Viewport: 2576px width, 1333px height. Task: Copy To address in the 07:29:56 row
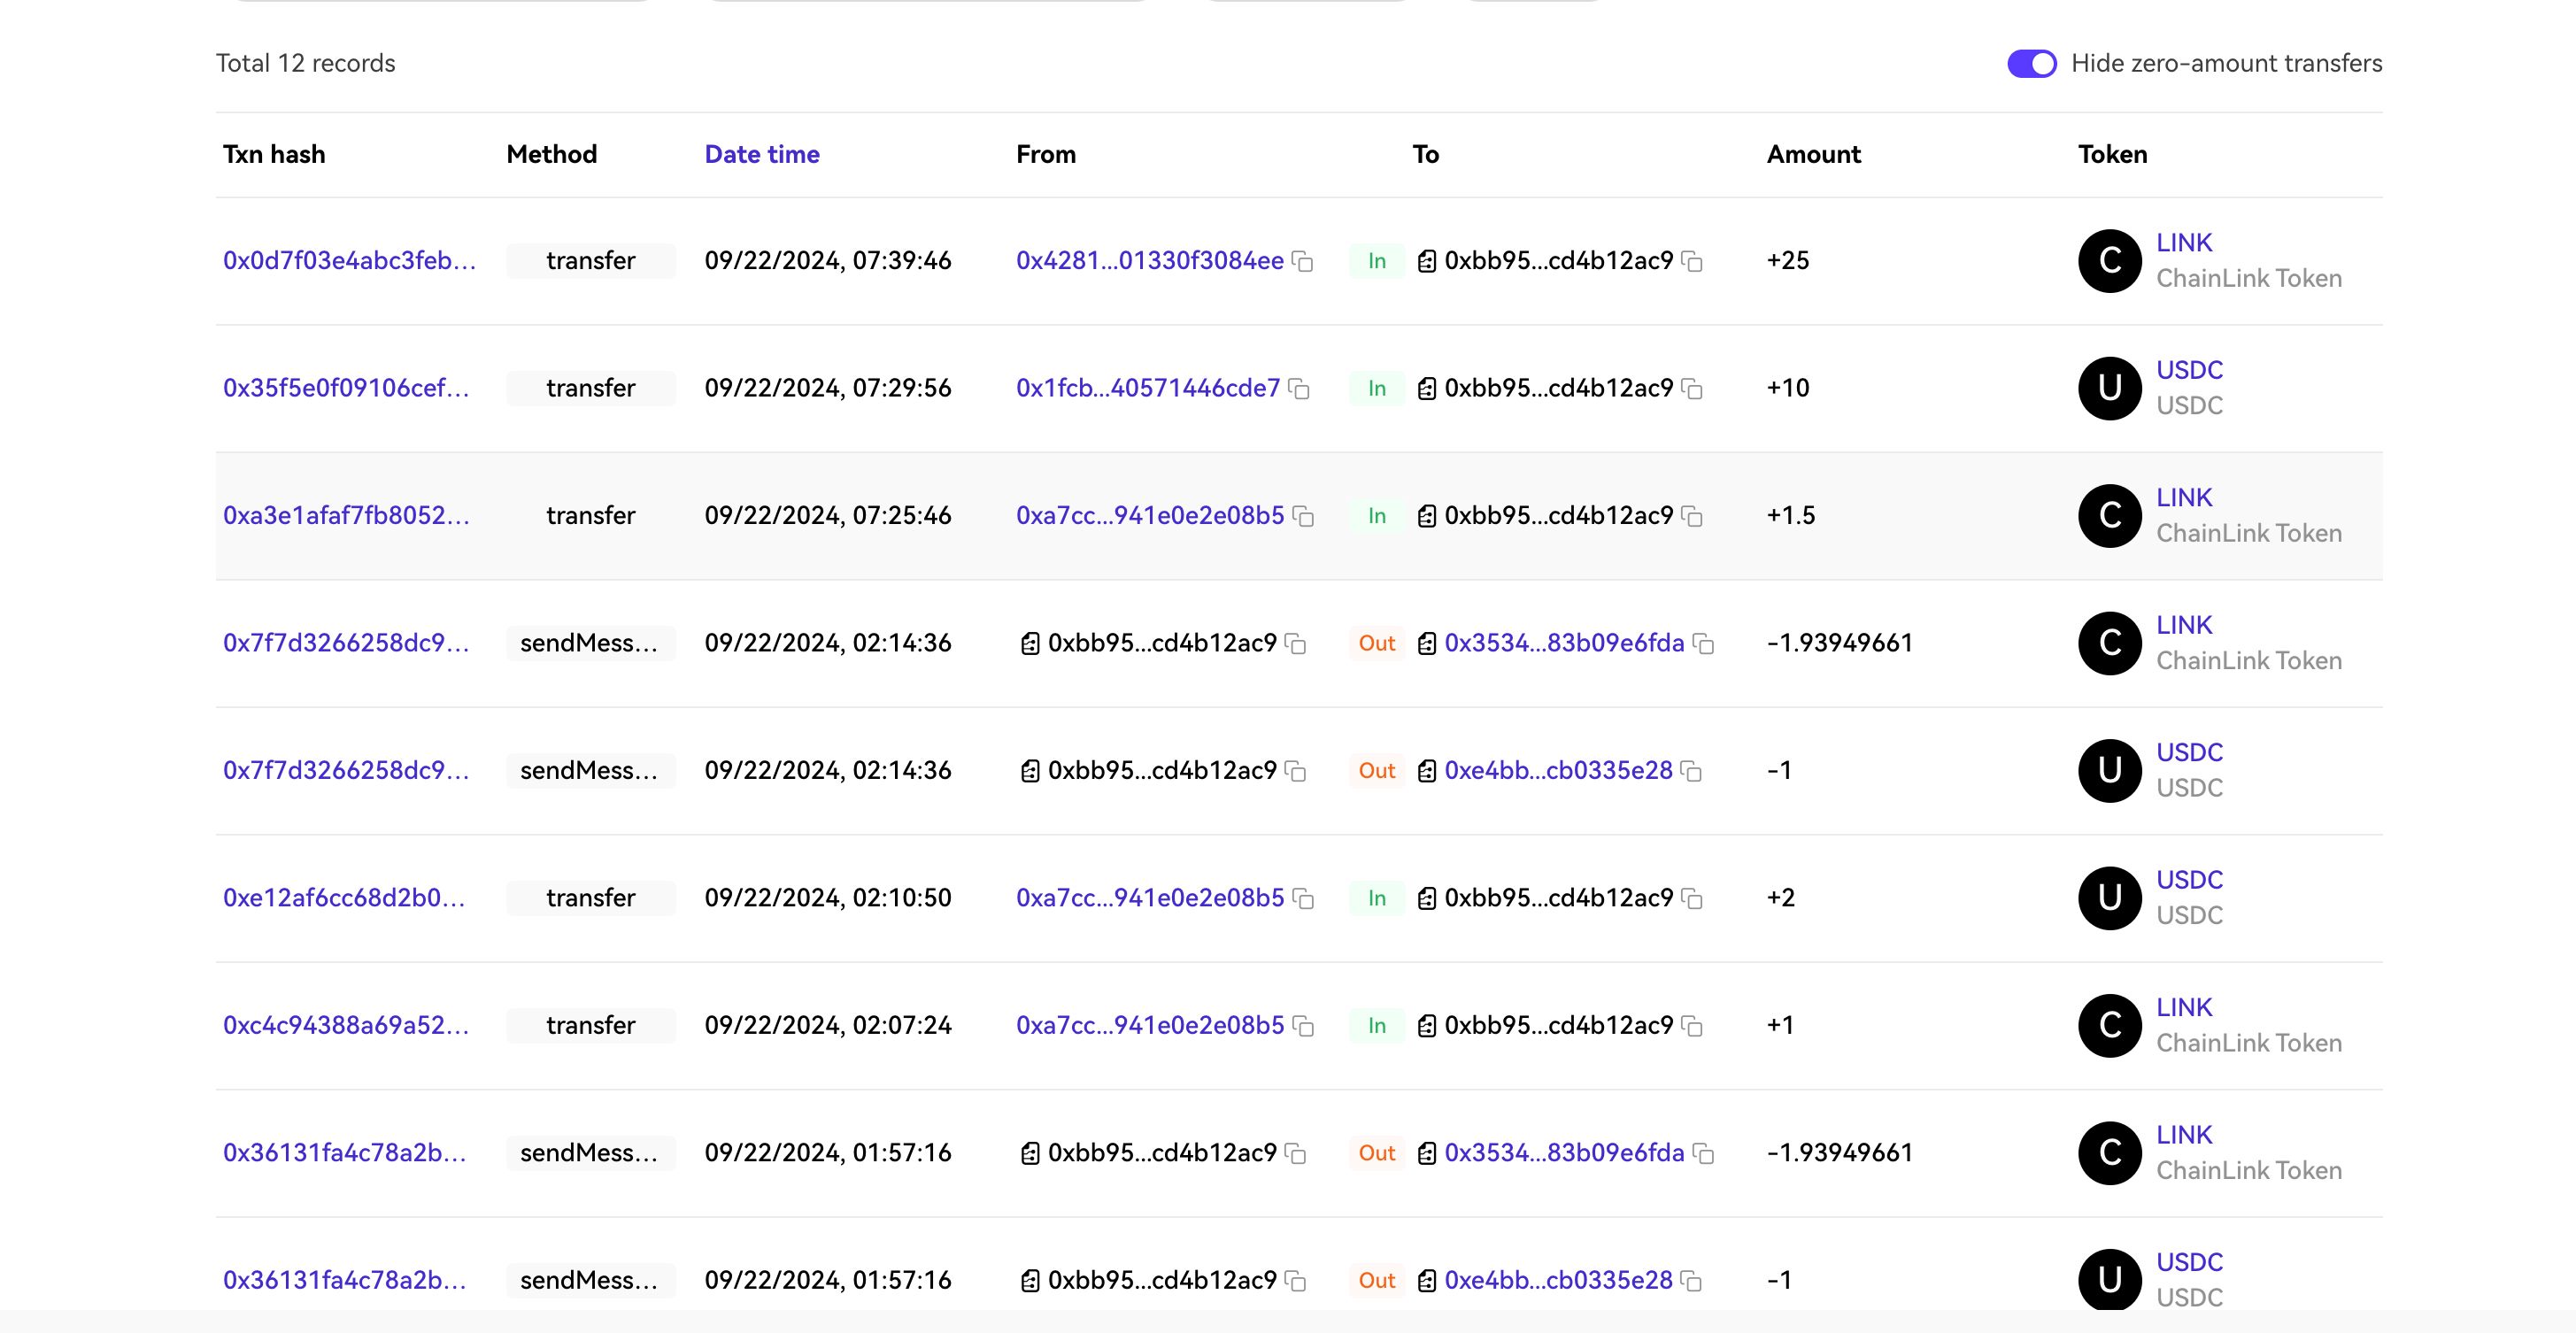pos(1692,388)
